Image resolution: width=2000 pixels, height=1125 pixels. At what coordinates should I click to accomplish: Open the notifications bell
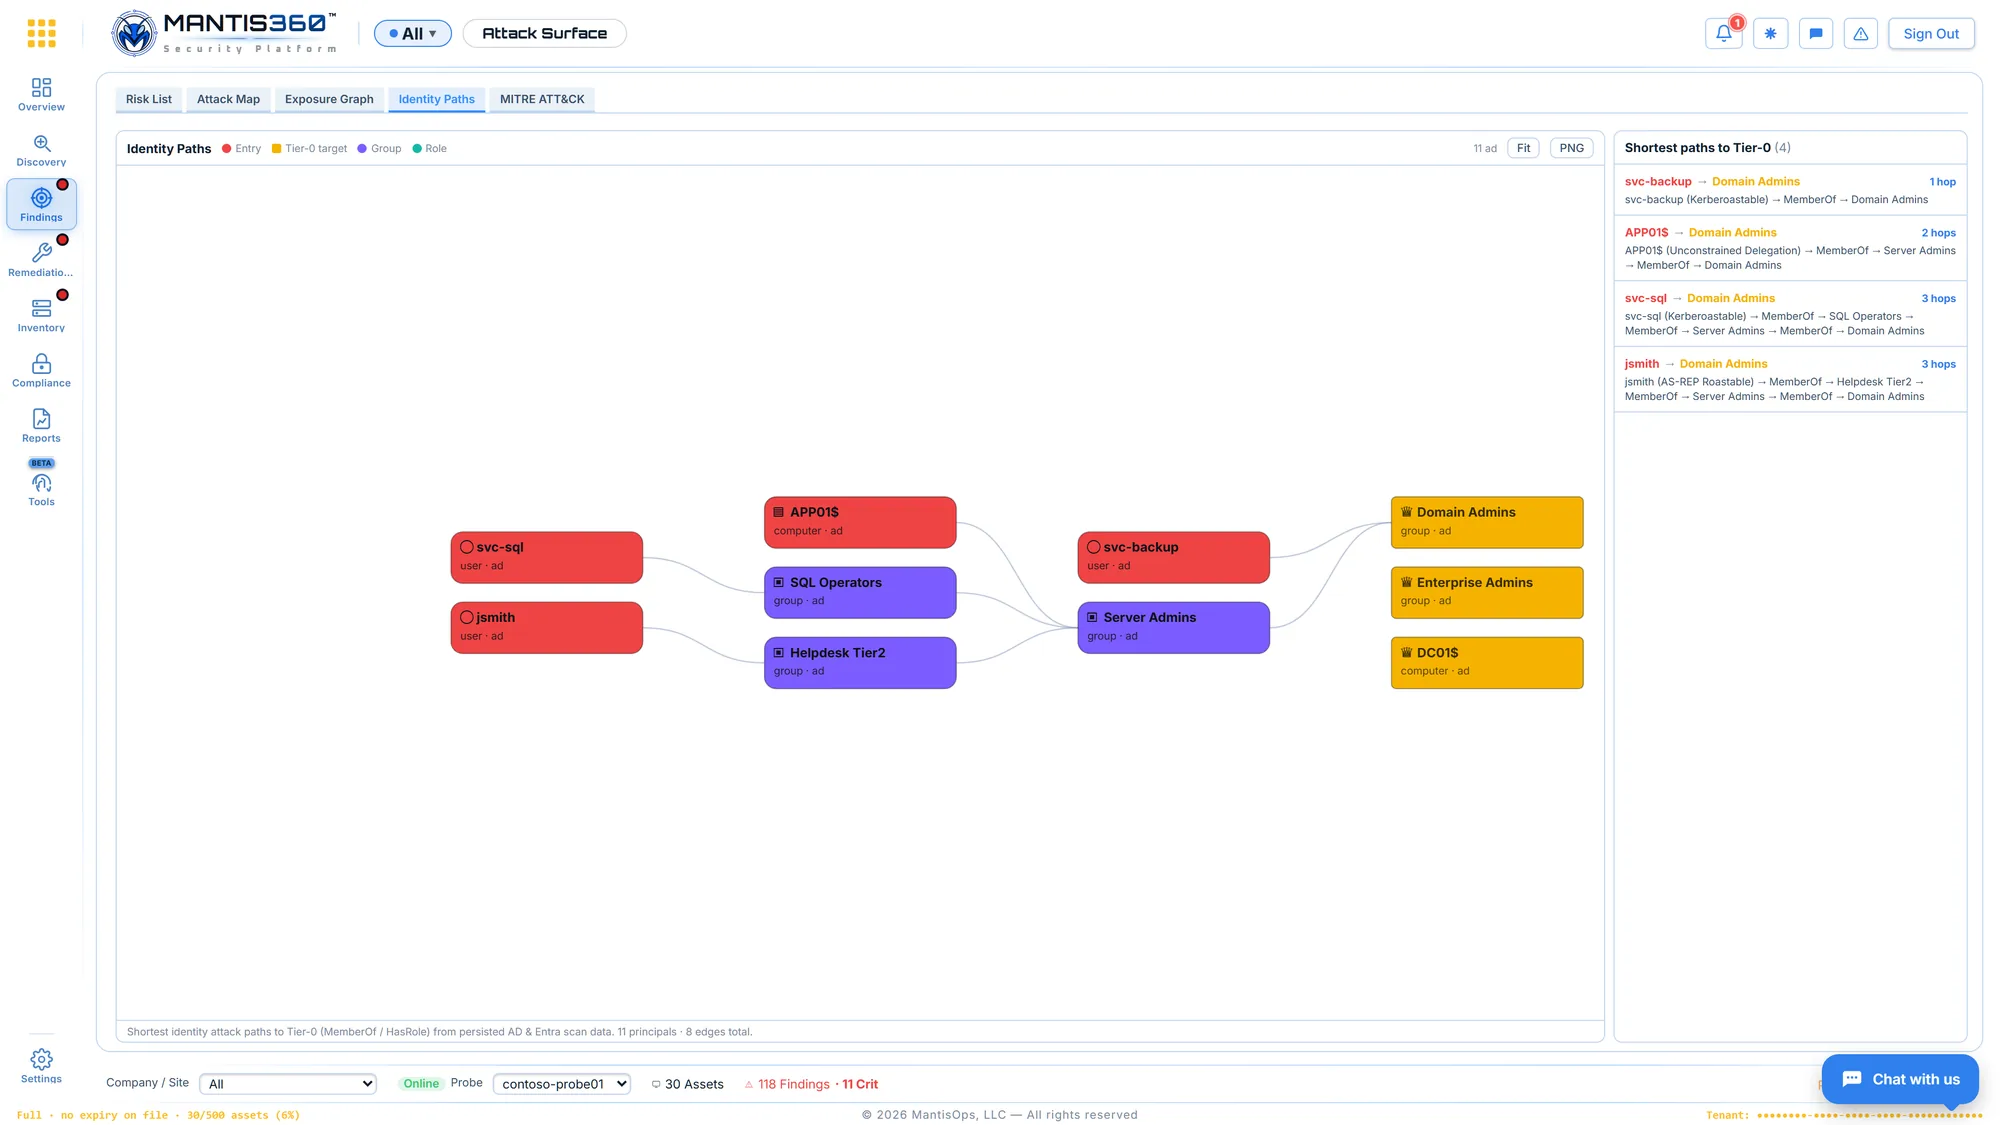1724,33
